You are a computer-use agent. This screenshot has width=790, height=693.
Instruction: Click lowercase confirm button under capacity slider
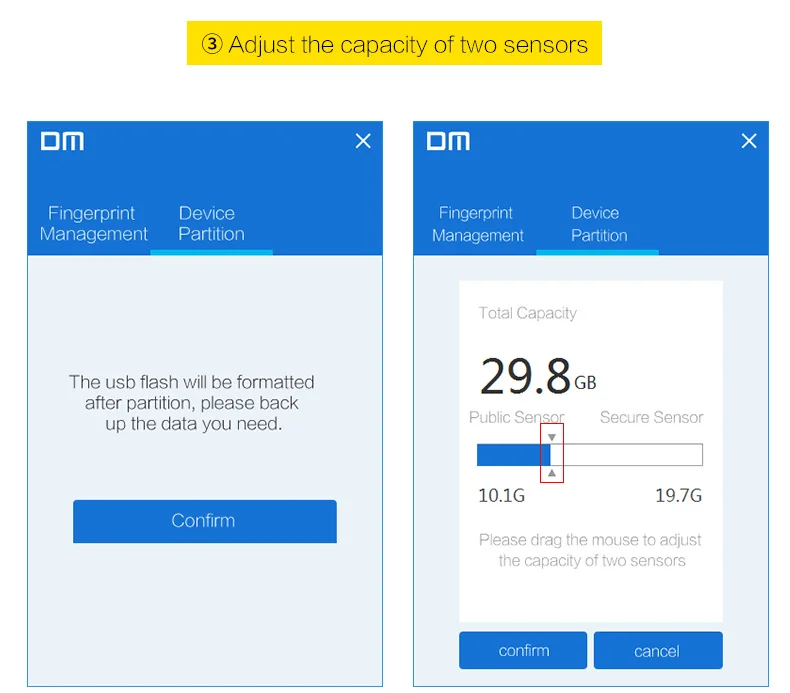[x=523, y=651]
